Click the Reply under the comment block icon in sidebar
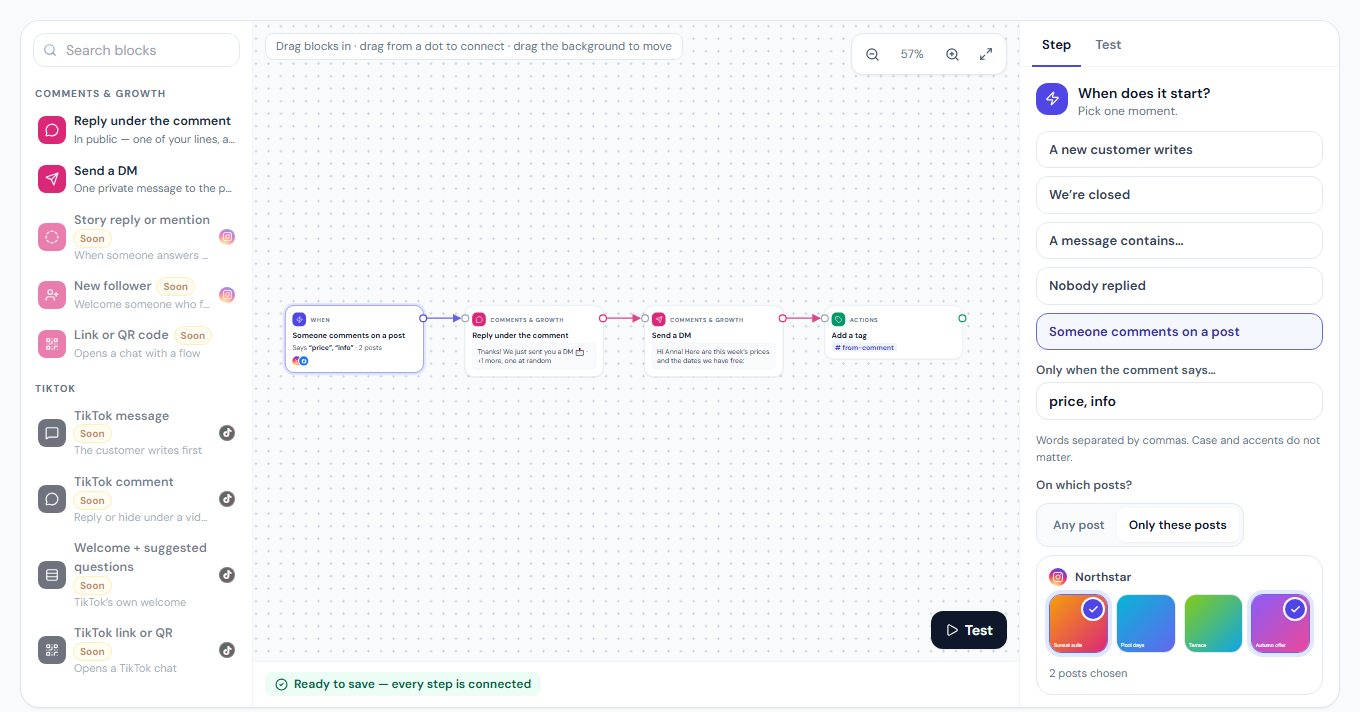The height and width of the screenshot is (712, 1360). 52,130
